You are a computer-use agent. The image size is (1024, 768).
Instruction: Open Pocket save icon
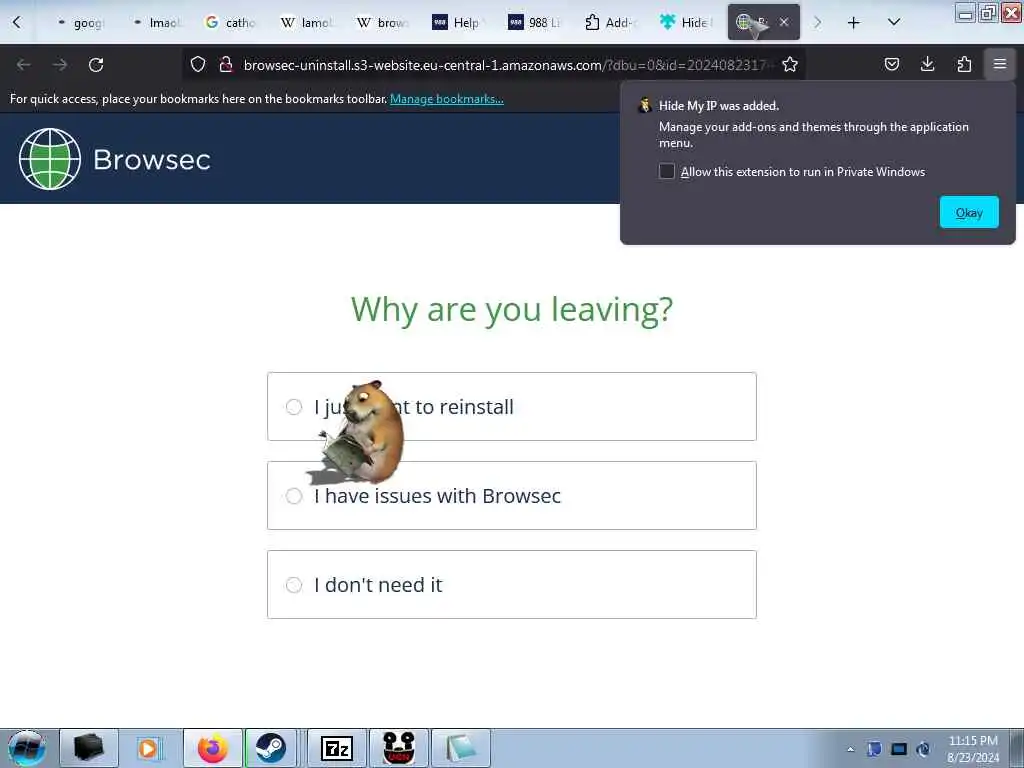892,64
